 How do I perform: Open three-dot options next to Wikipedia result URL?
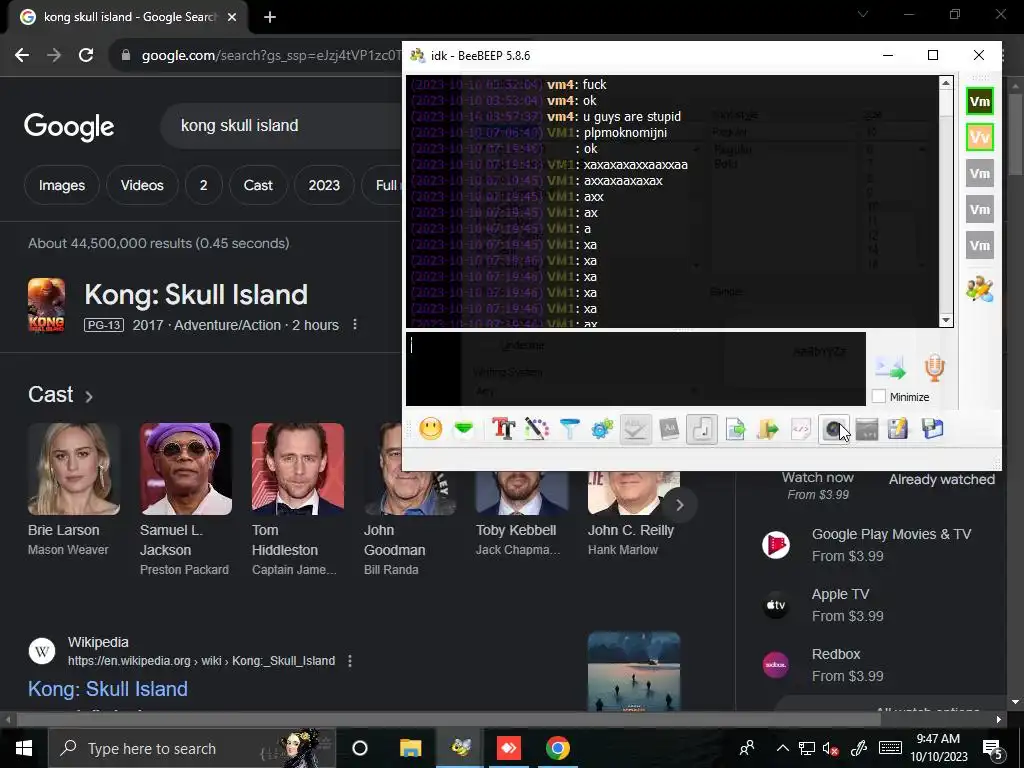[x=350, y=661]
